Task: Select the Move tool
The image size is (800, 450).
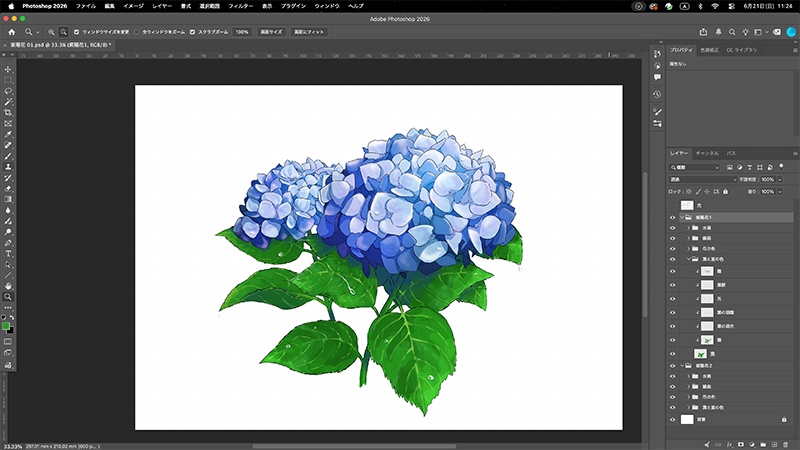Action: pos(8,69)
